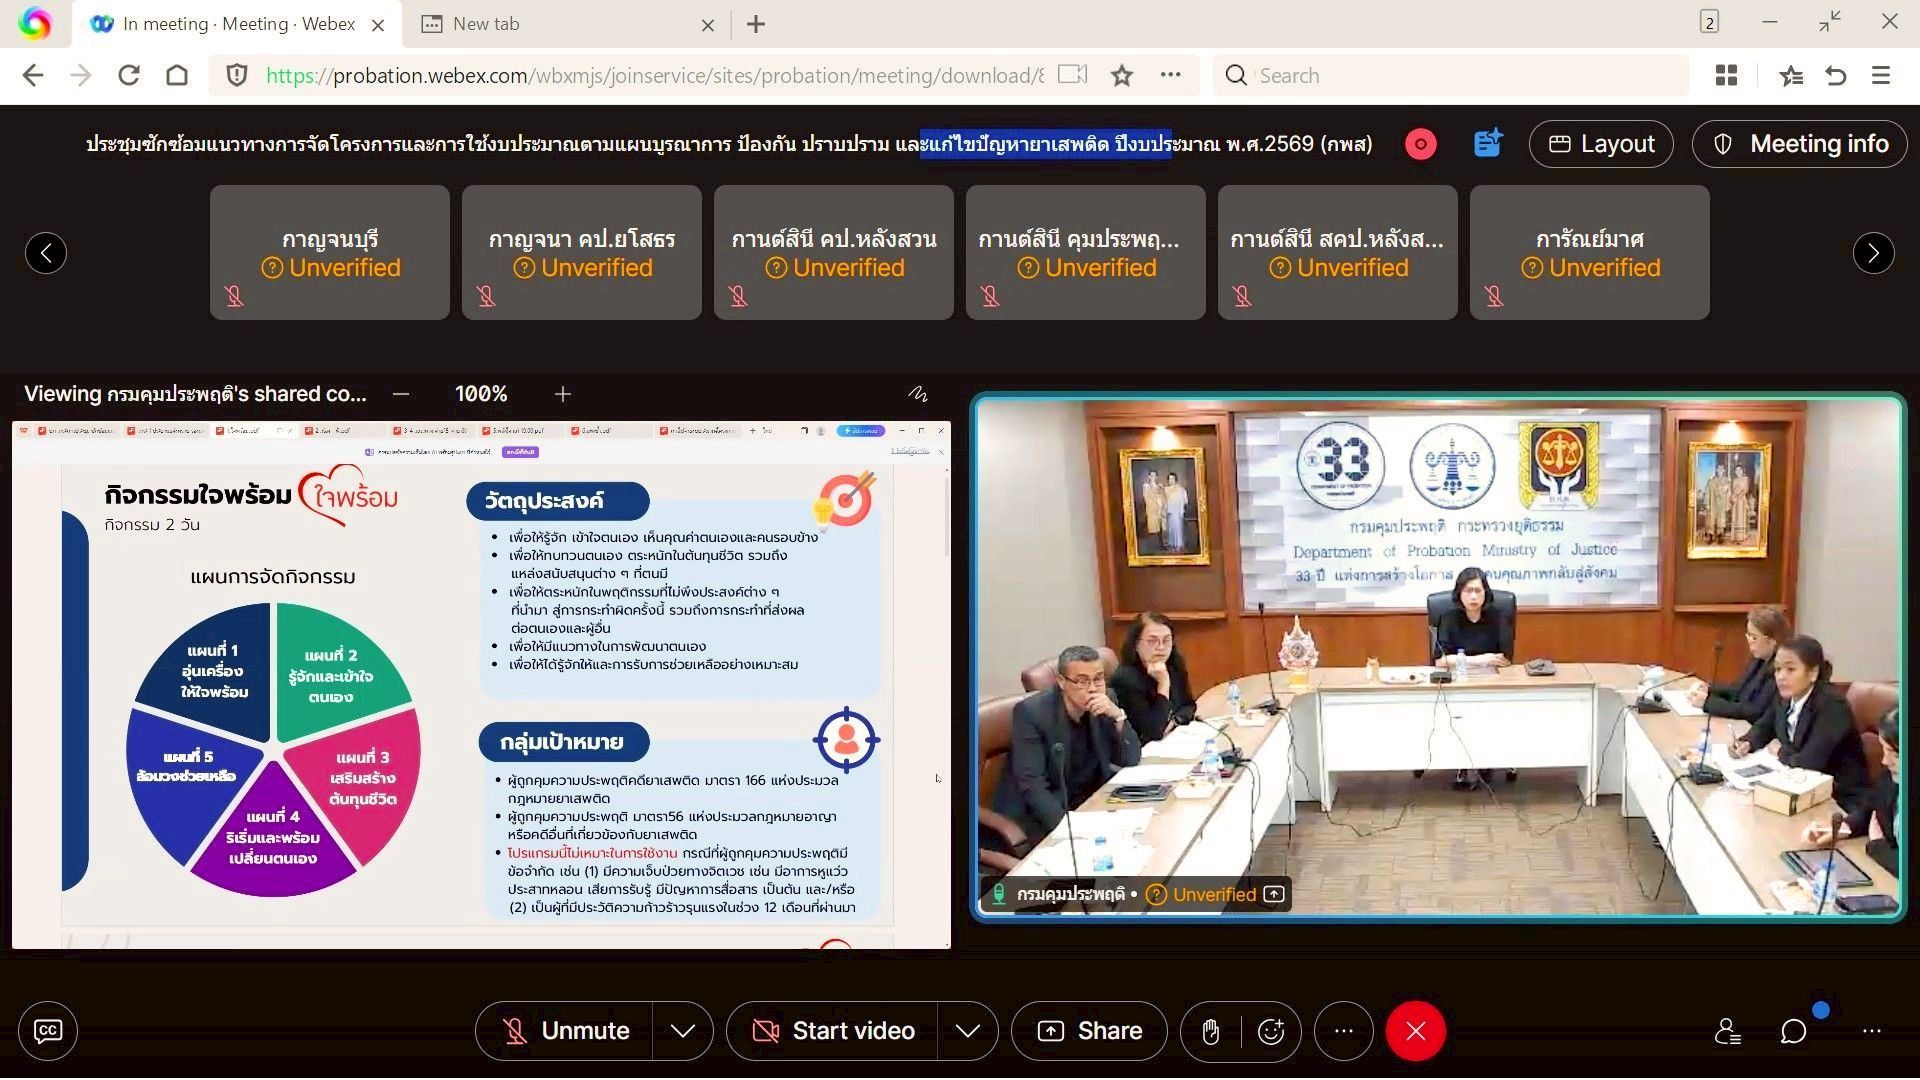The width and height of the screenshot is (1920, 1080).
Task: Open the reactions smiley icon
Action: coord(1270,1031)
